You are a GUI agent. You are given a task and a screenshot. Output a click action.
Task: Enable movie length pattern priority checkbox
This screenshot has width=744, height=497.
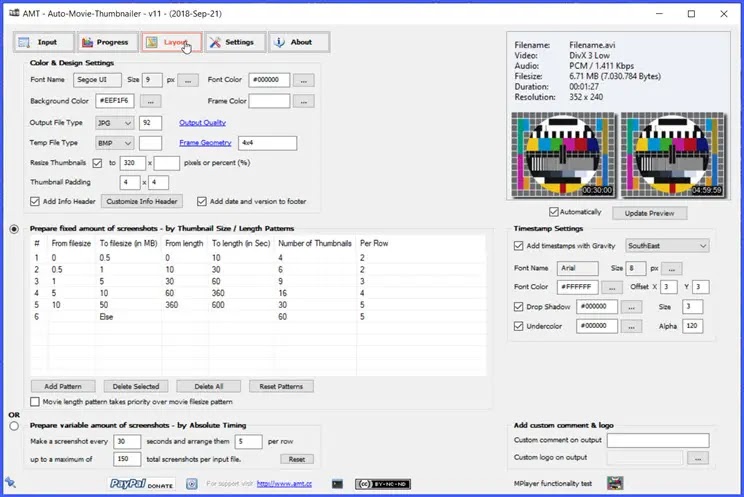tap(35, 402)
